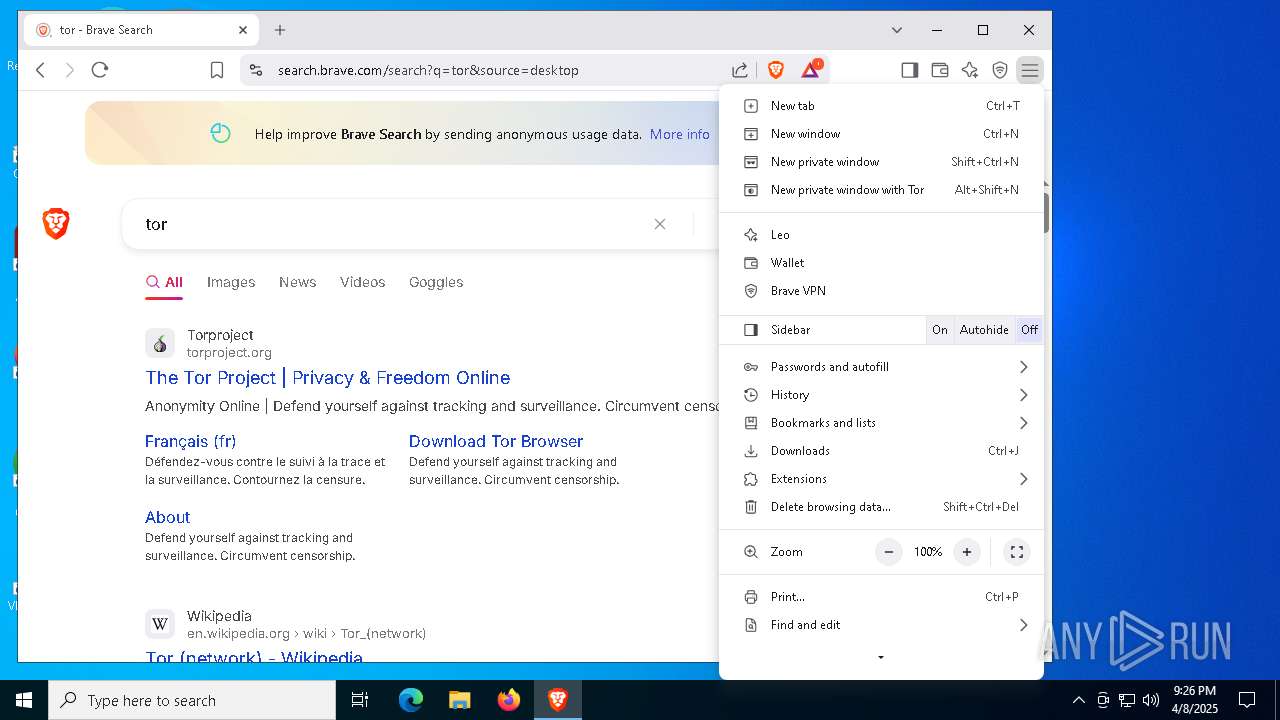1280x720 pixels.
Task: Click Wikipedia W favicon
Action: [160, 624]
